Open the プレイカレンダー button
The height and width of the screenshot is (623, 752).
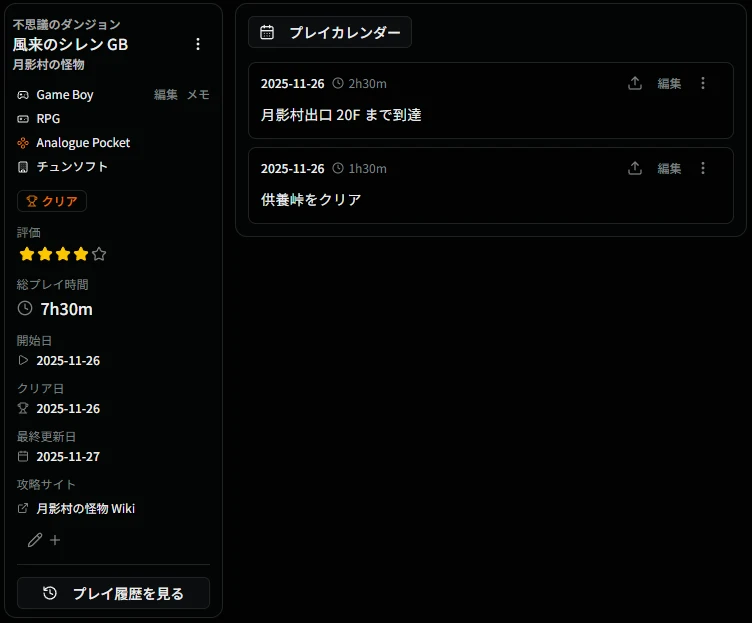330,32
